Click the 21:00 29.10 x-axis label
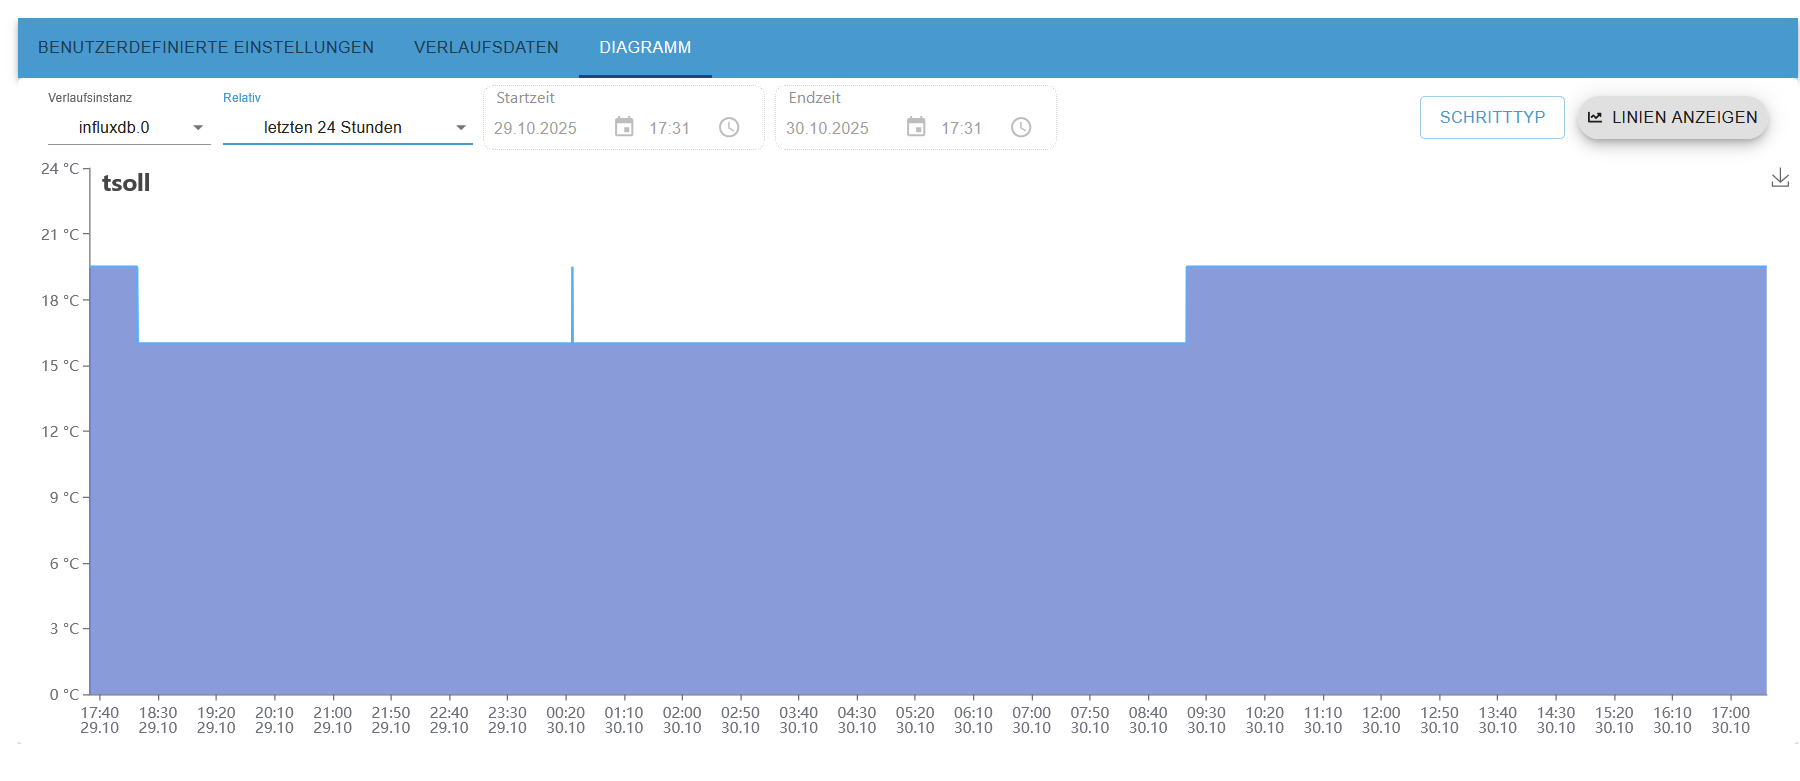 pyautogui.click(x=333, y=720)
